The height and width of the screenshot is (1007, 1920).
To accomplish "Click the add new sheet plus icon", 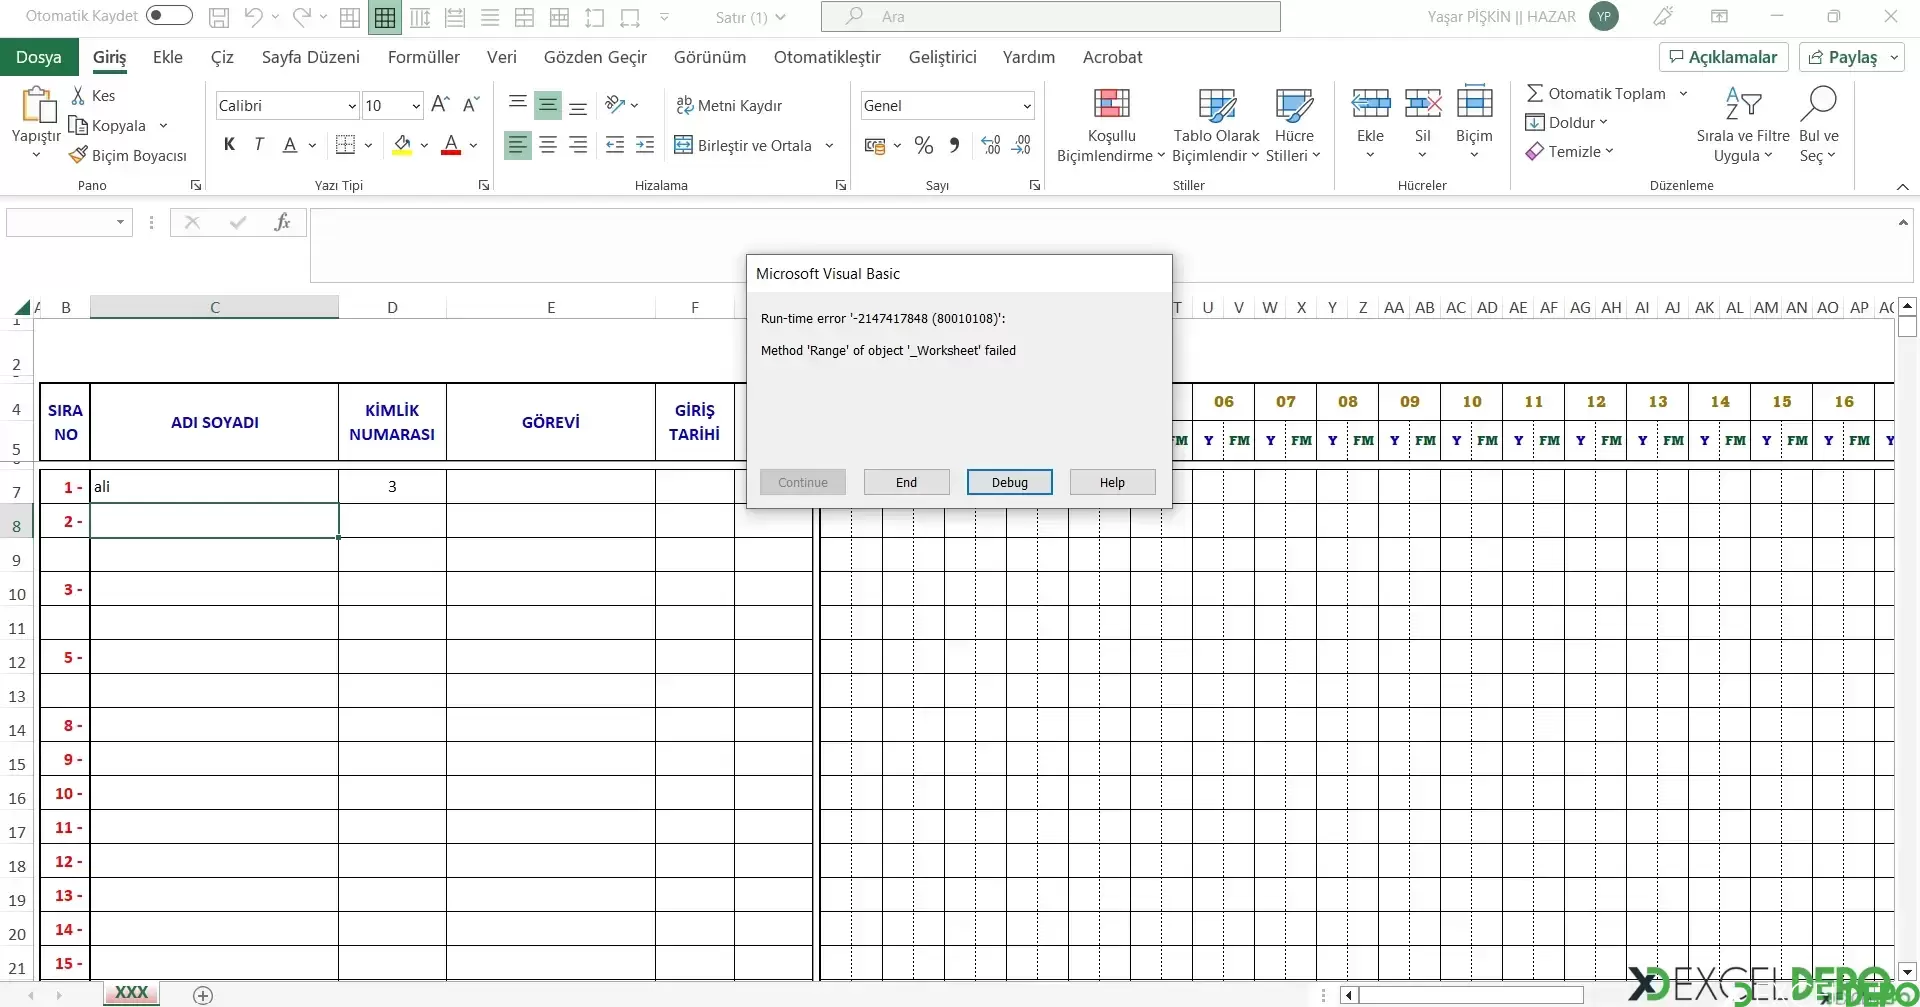I will (203, 995).
